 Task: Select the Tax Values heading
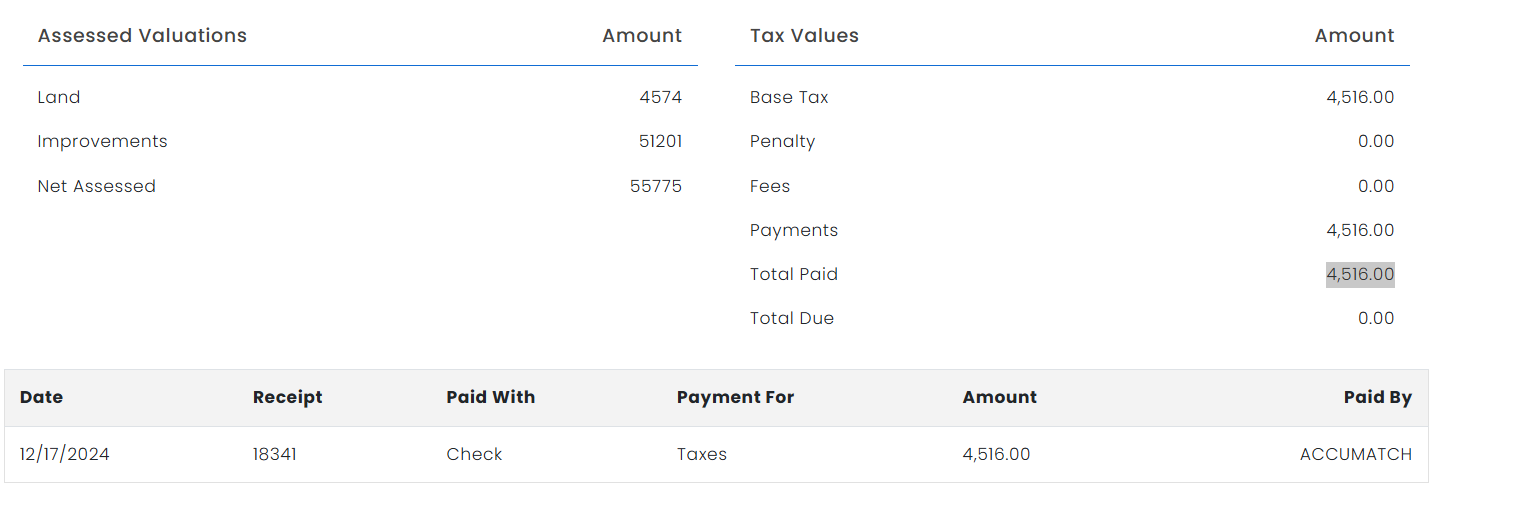(x=804, y=36)
